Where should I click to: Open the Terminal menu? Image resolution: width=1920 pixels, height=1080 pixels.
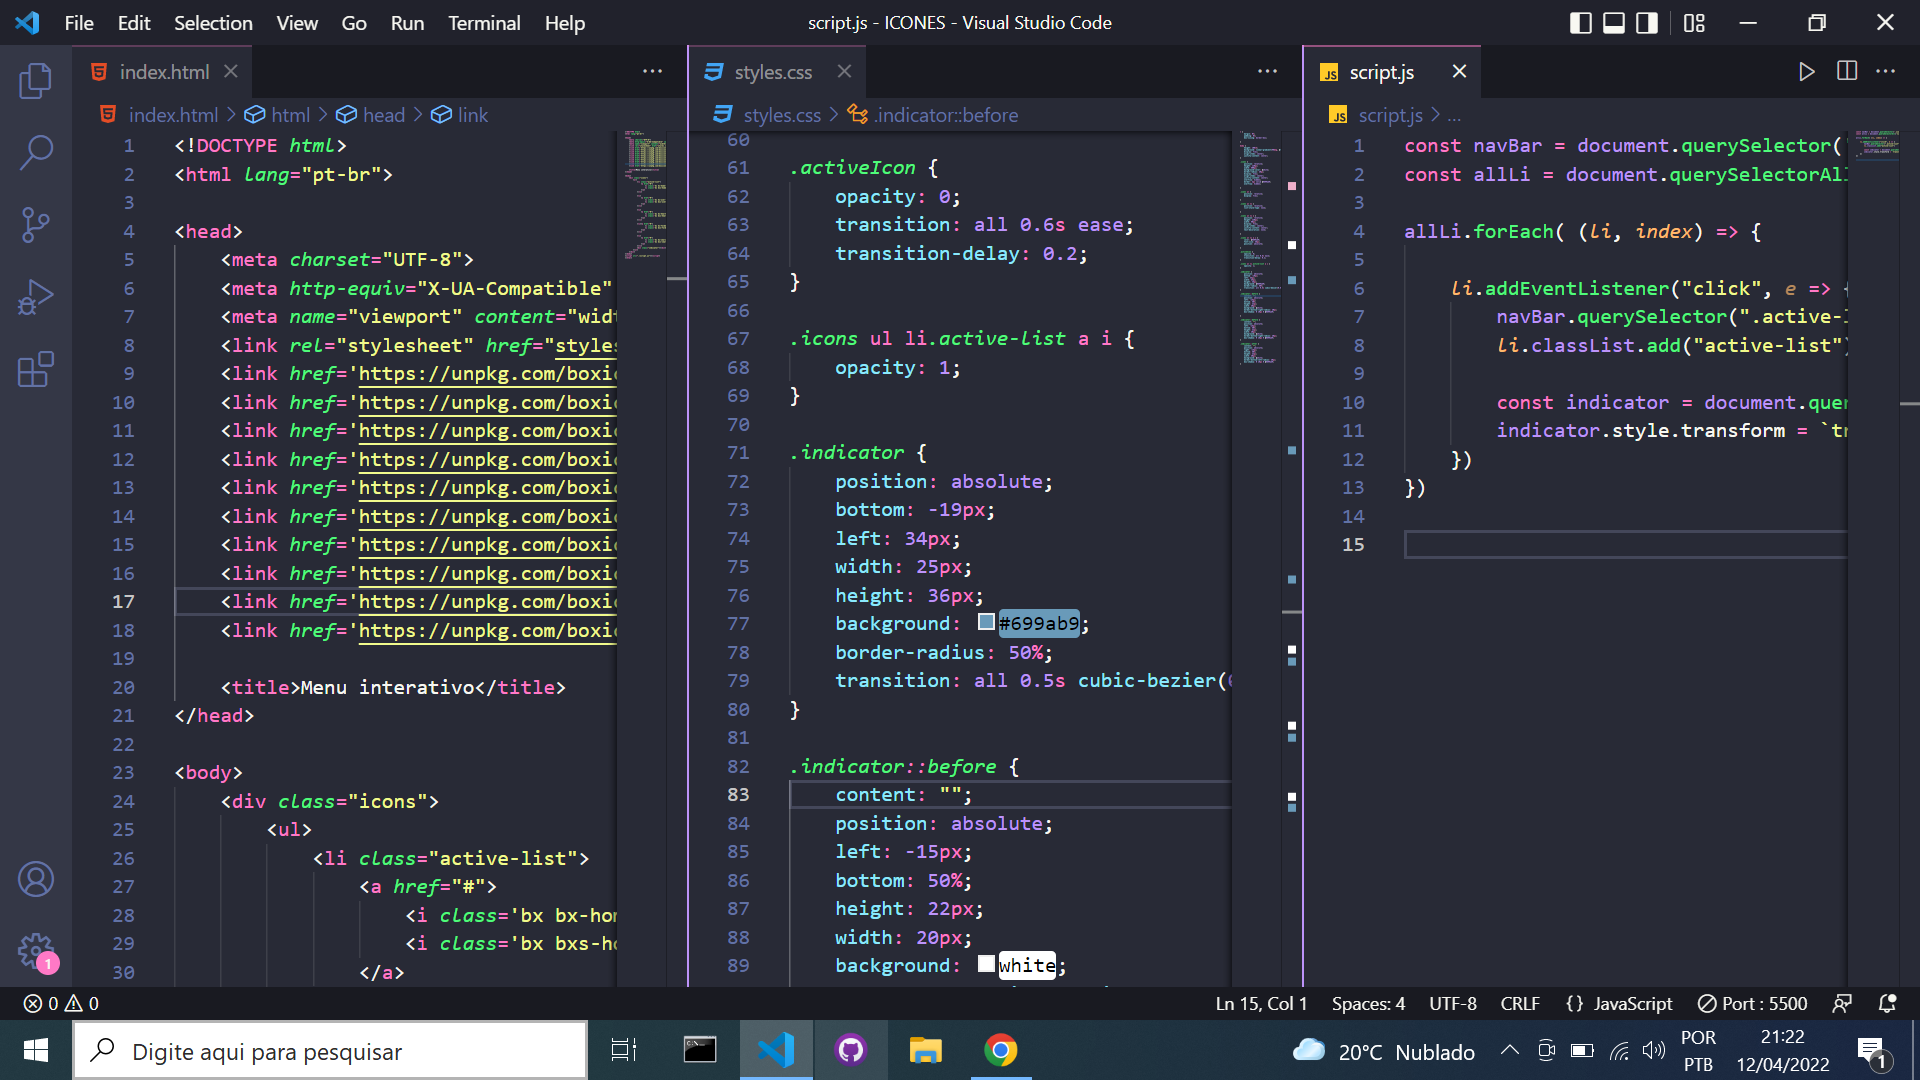(x=484, y=22)
